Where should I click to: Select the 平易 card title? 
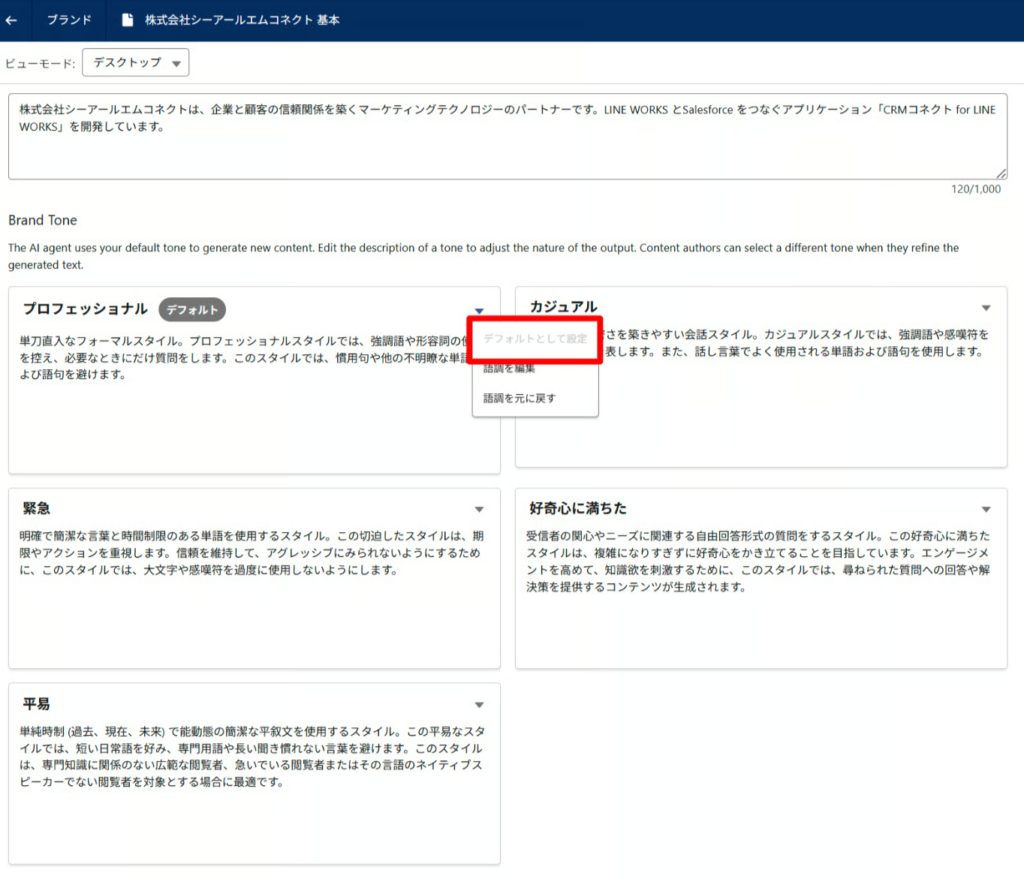37,704
